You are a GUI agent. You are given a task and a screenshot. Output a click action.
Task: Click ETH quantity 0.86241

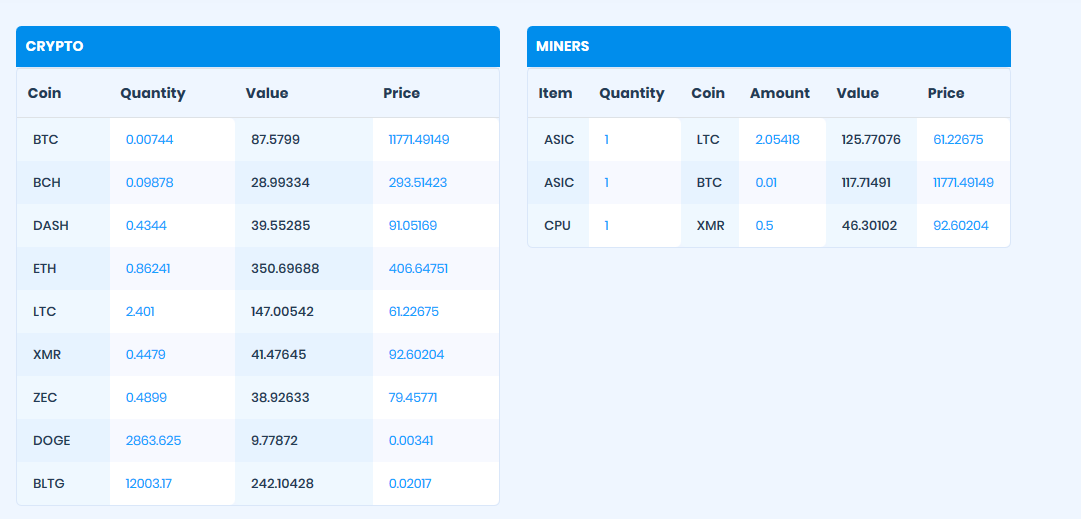pyautogui.click(x=148, y=269)
